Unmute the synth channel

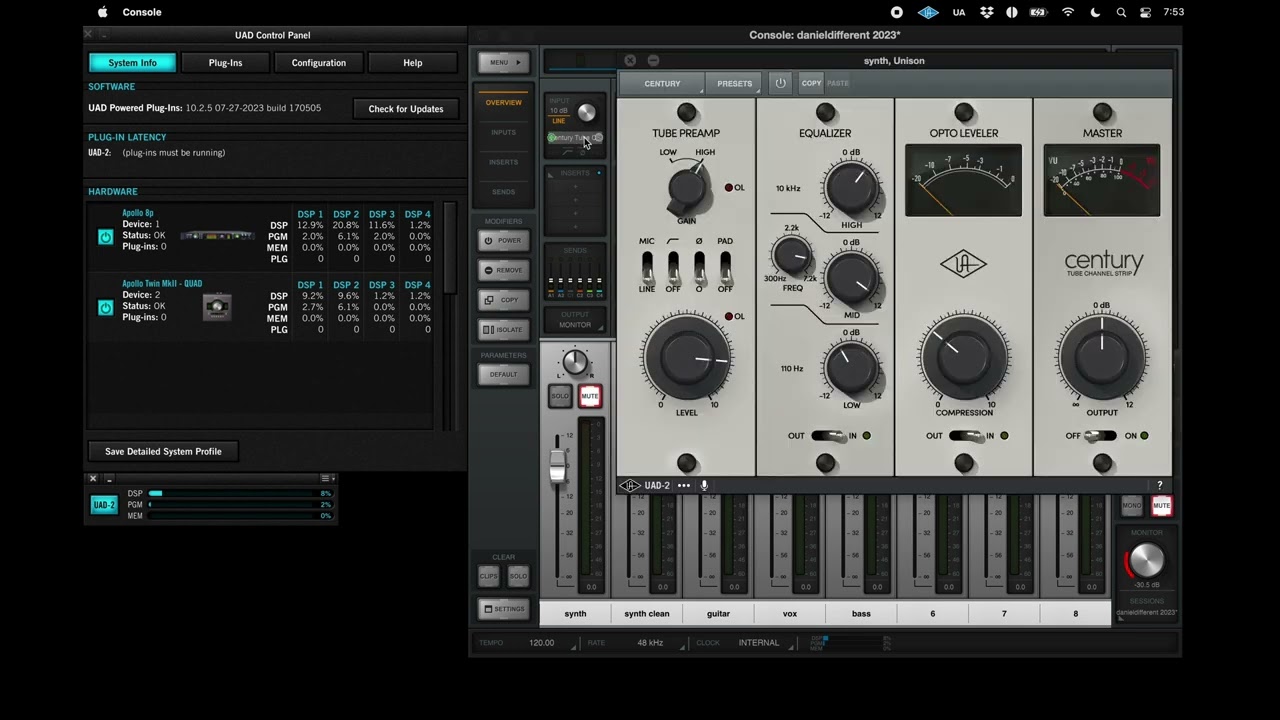pos(590,396)
